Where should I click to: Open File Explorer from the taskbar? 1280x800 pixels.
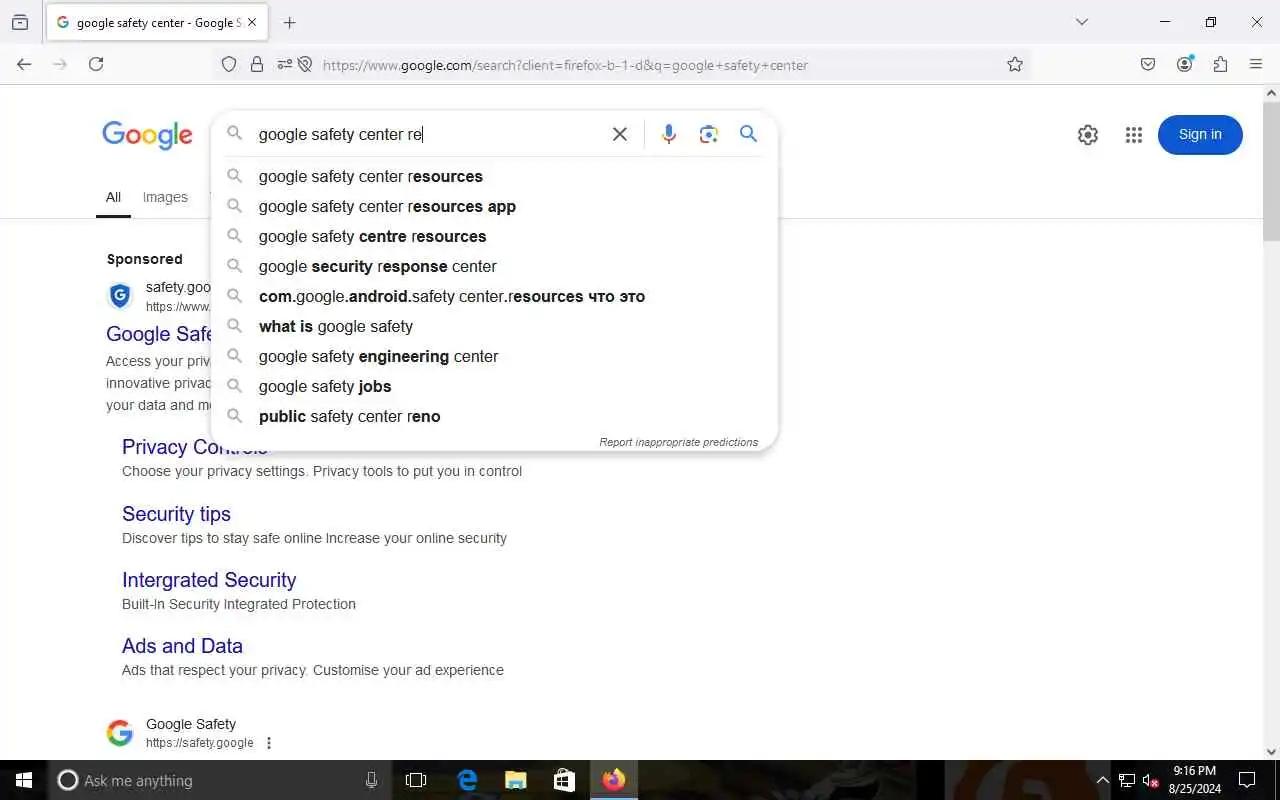(516, 780)
